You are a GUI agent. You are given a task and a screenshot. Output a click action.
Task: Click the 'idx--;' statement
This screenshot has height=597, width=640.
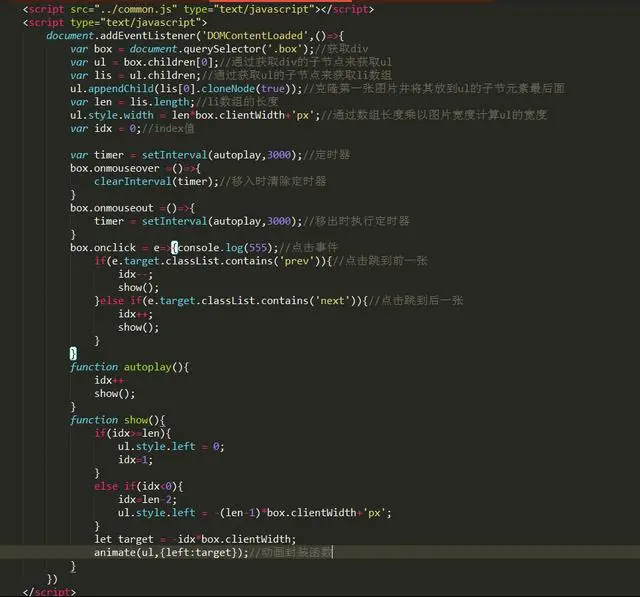point(136,274)
